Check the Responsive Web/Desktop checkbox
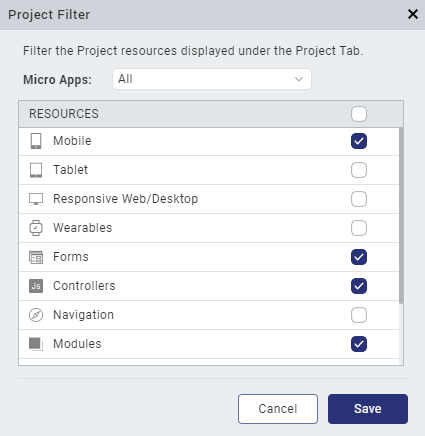This screenshot has width=425, height=436. click(359, 199)
